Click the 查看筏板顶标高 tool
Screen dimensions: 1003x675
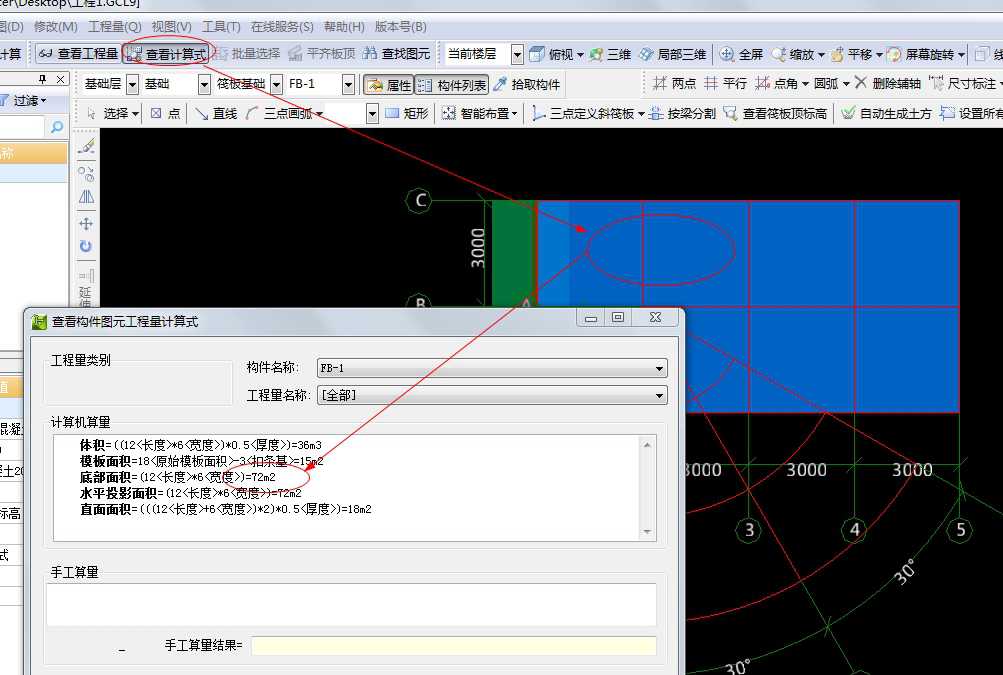pos(775,113)
